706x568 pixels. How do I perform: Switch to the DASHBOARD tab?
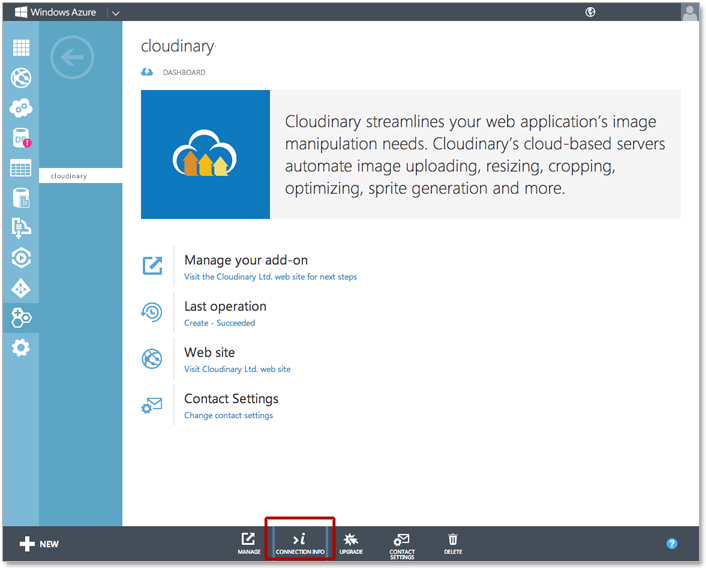(184, 72)
